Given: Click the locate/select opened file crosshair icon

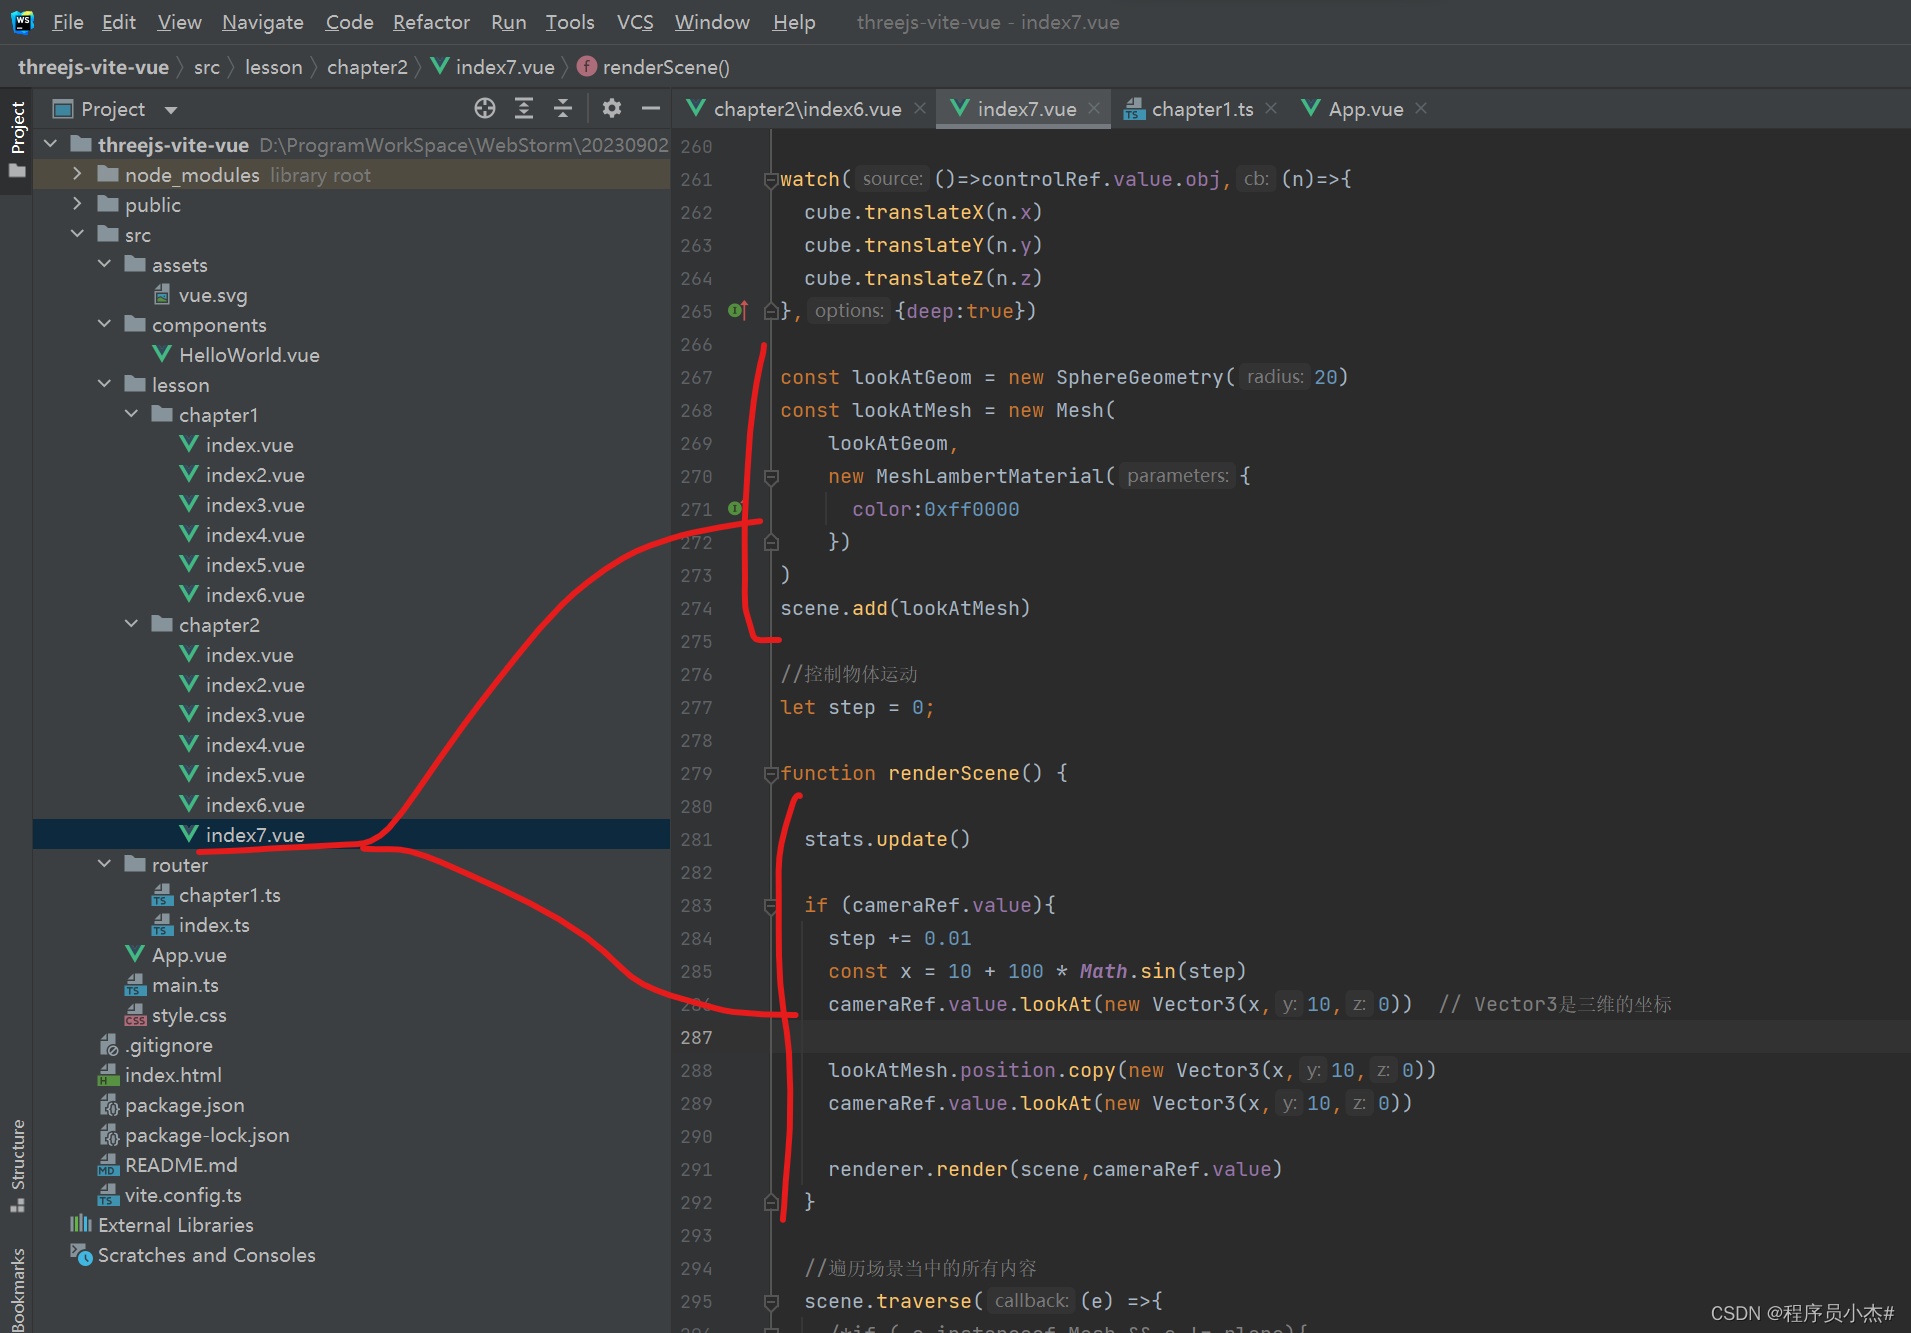Looking at the screenshot, I should 485,108.
